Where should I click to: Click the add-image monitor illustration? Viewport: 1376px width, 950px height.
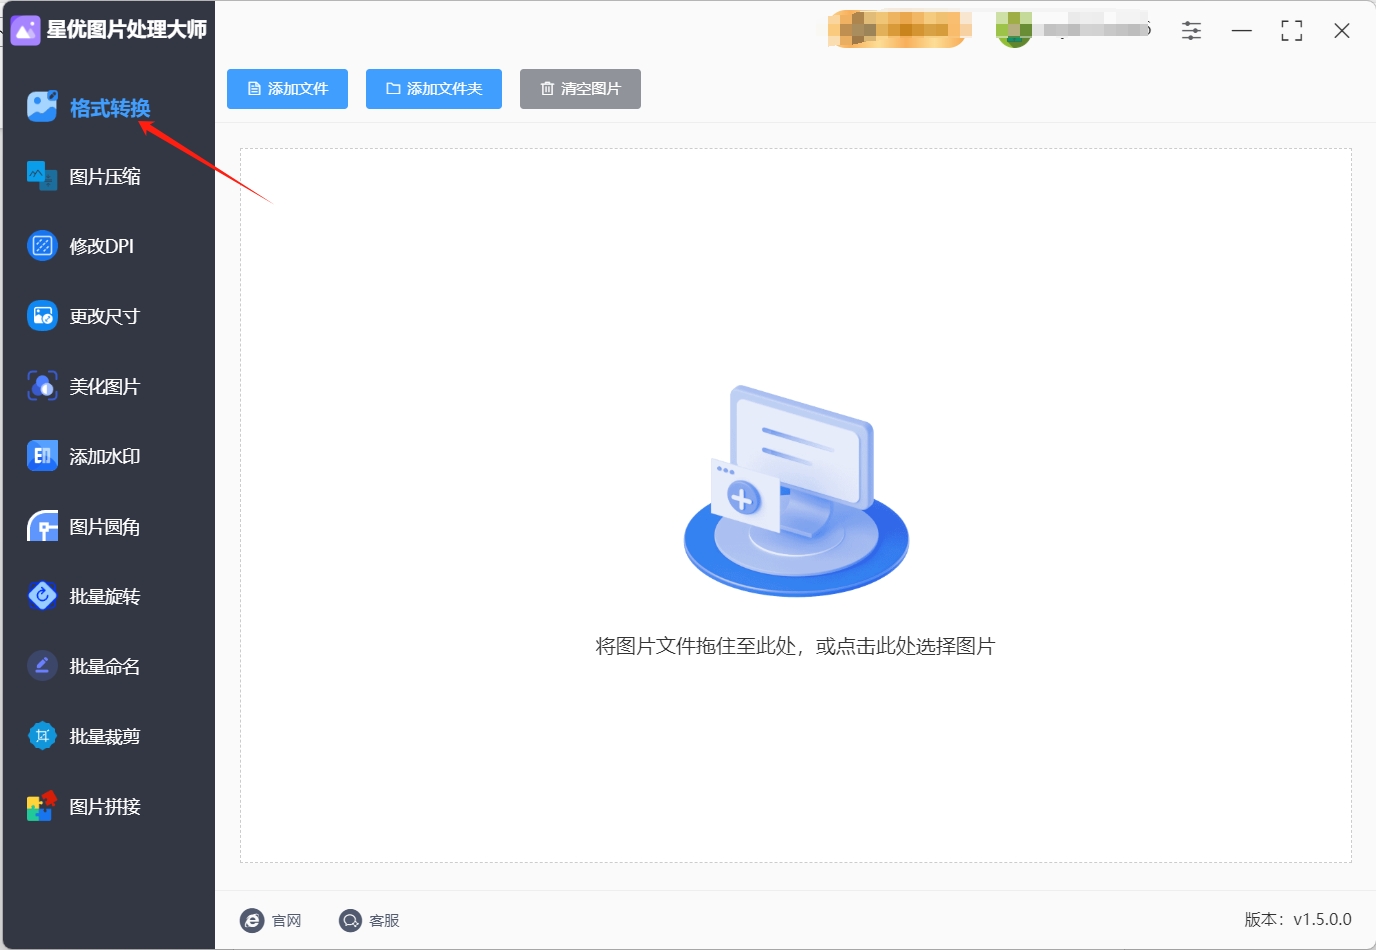tap(796, 491)
